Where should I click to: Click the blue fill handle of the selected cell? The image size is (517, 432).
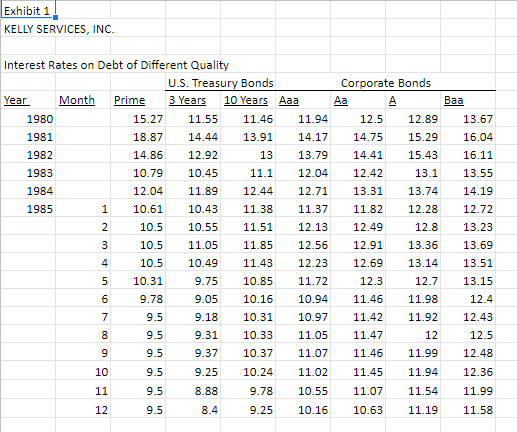point(55,17)
